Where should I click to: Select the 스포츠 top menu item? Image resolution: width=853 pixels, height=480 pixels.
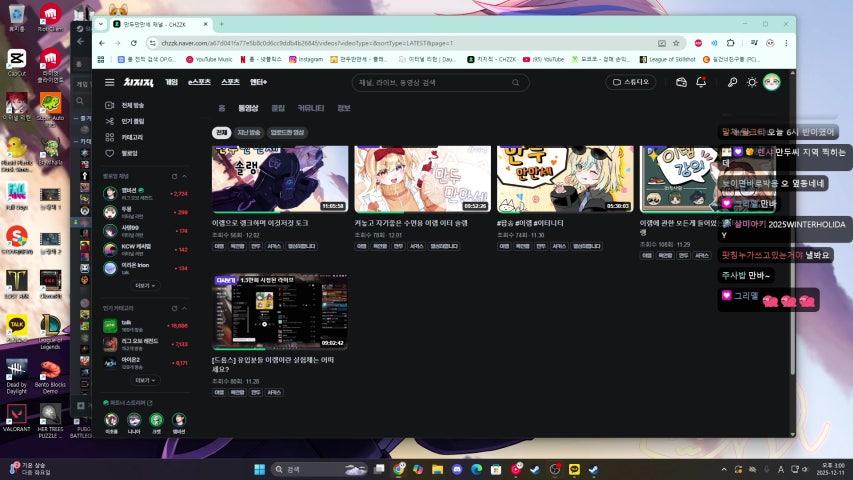[x=230, y=82]
